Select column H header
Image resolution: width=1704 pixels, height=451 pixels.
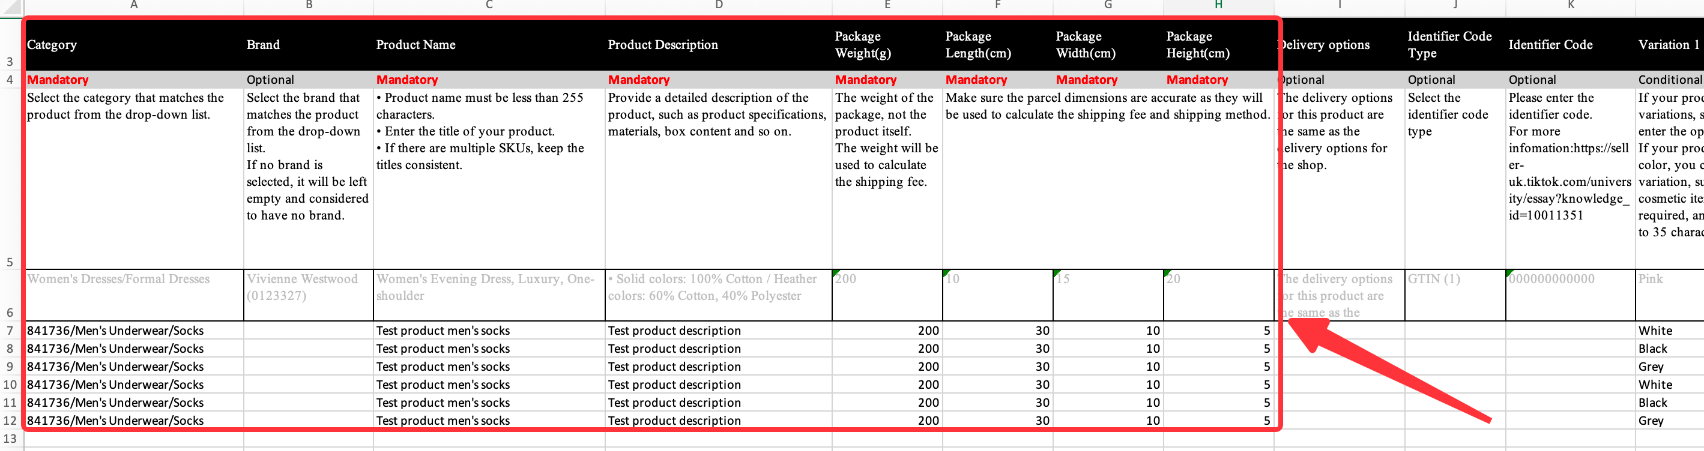pos(1218,5)
